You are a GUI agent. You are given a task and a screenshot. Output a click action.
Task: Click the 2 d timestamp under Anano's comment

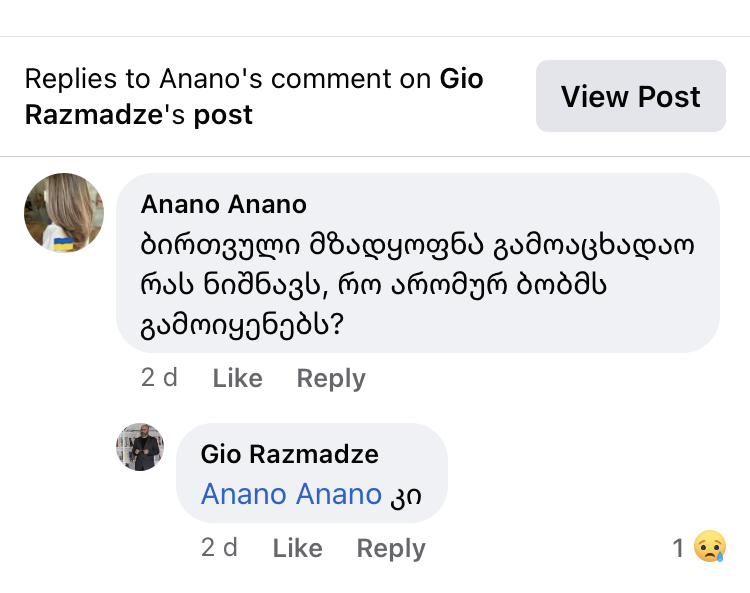pos(159,378)
